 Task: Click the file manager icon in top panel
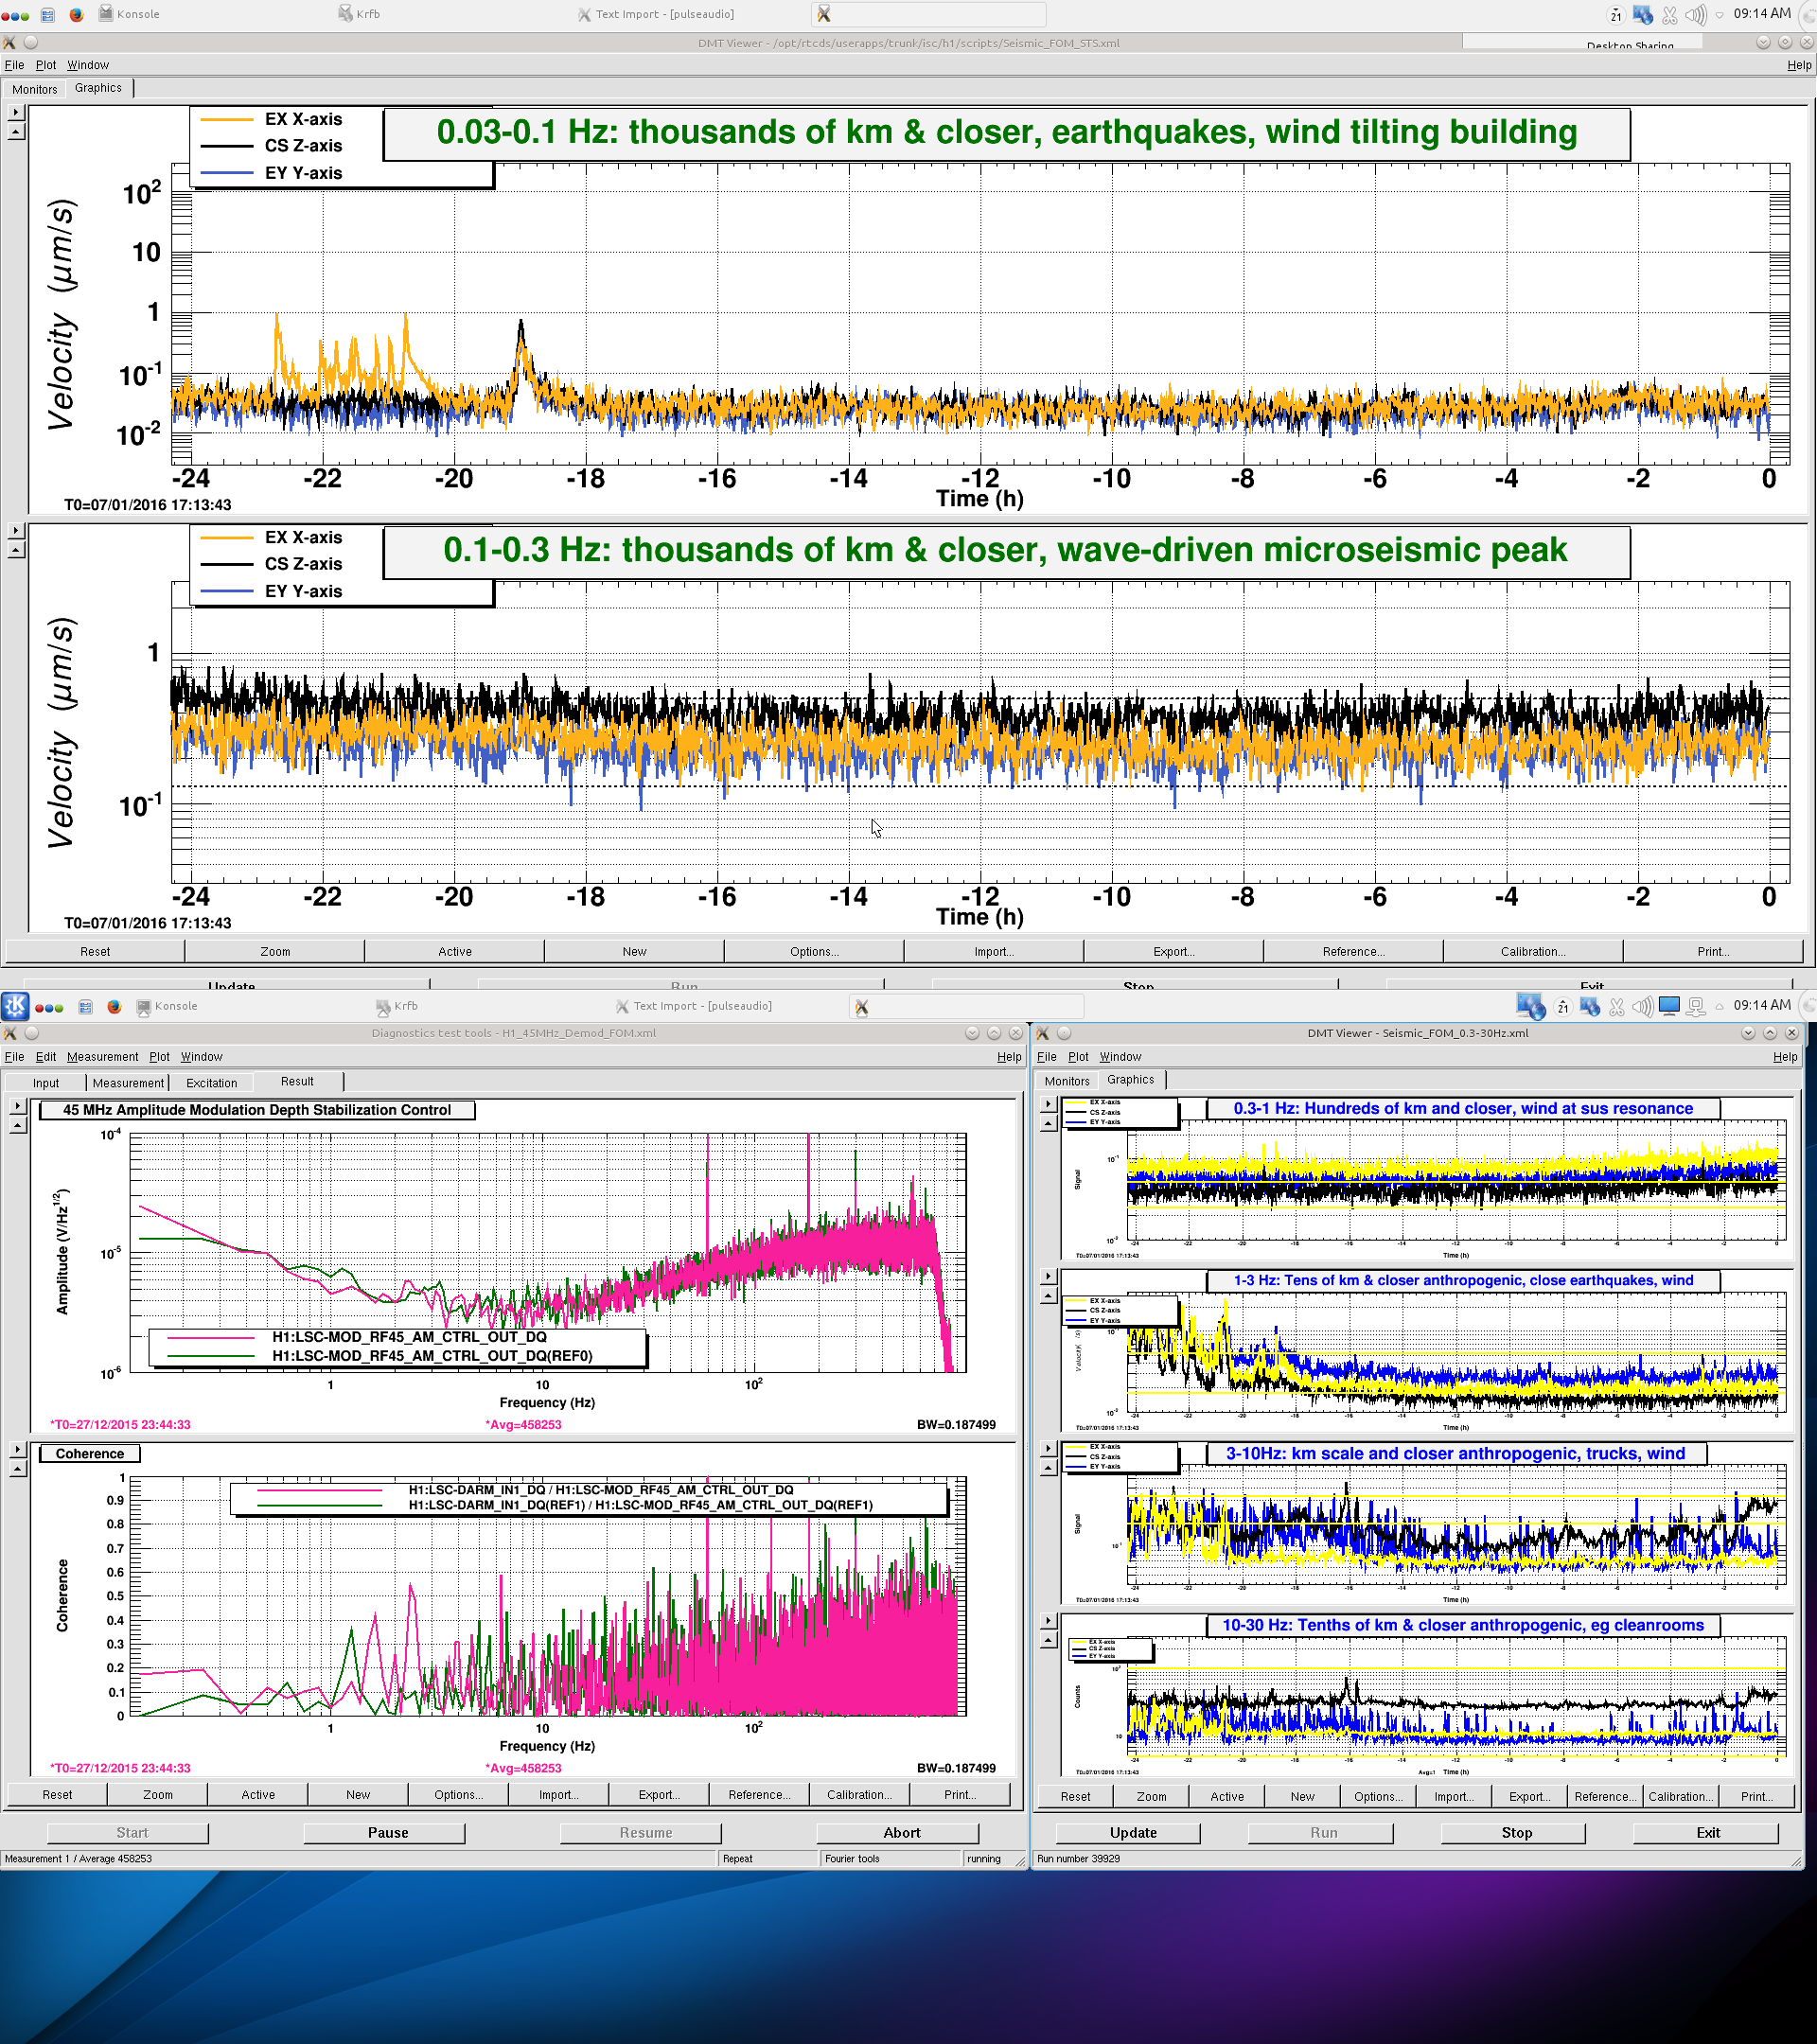point(48,15)
